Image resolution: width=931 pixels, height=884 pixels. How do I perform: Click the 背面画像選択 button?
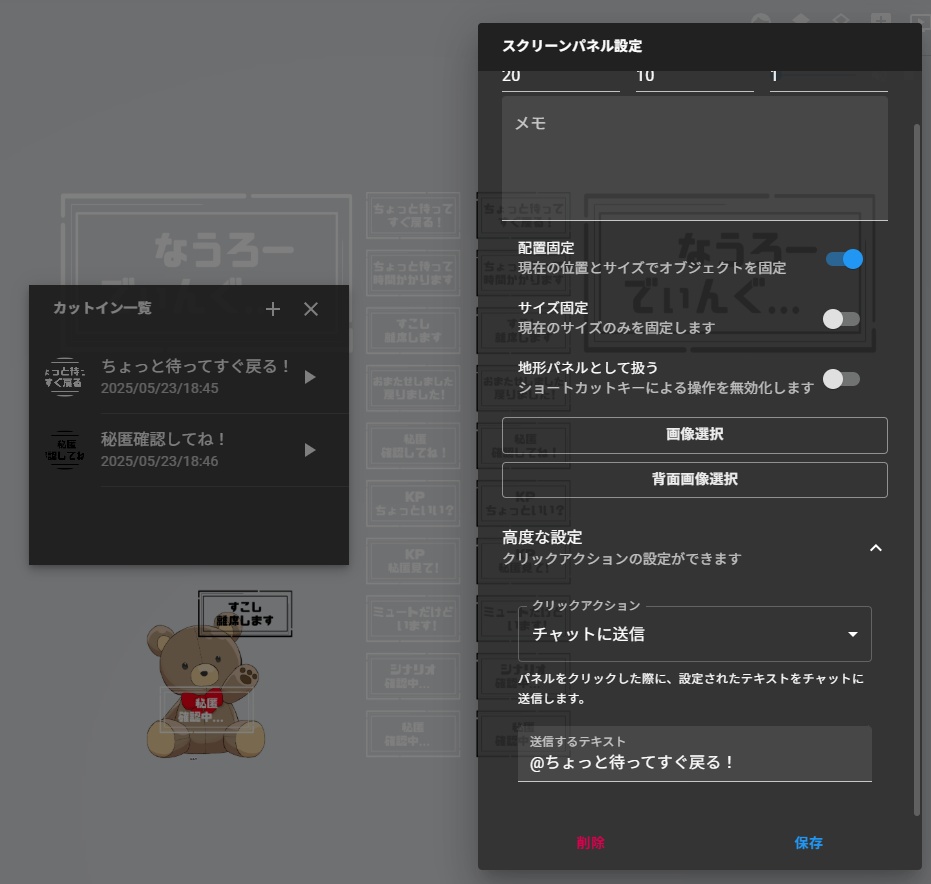coord(694,479)
